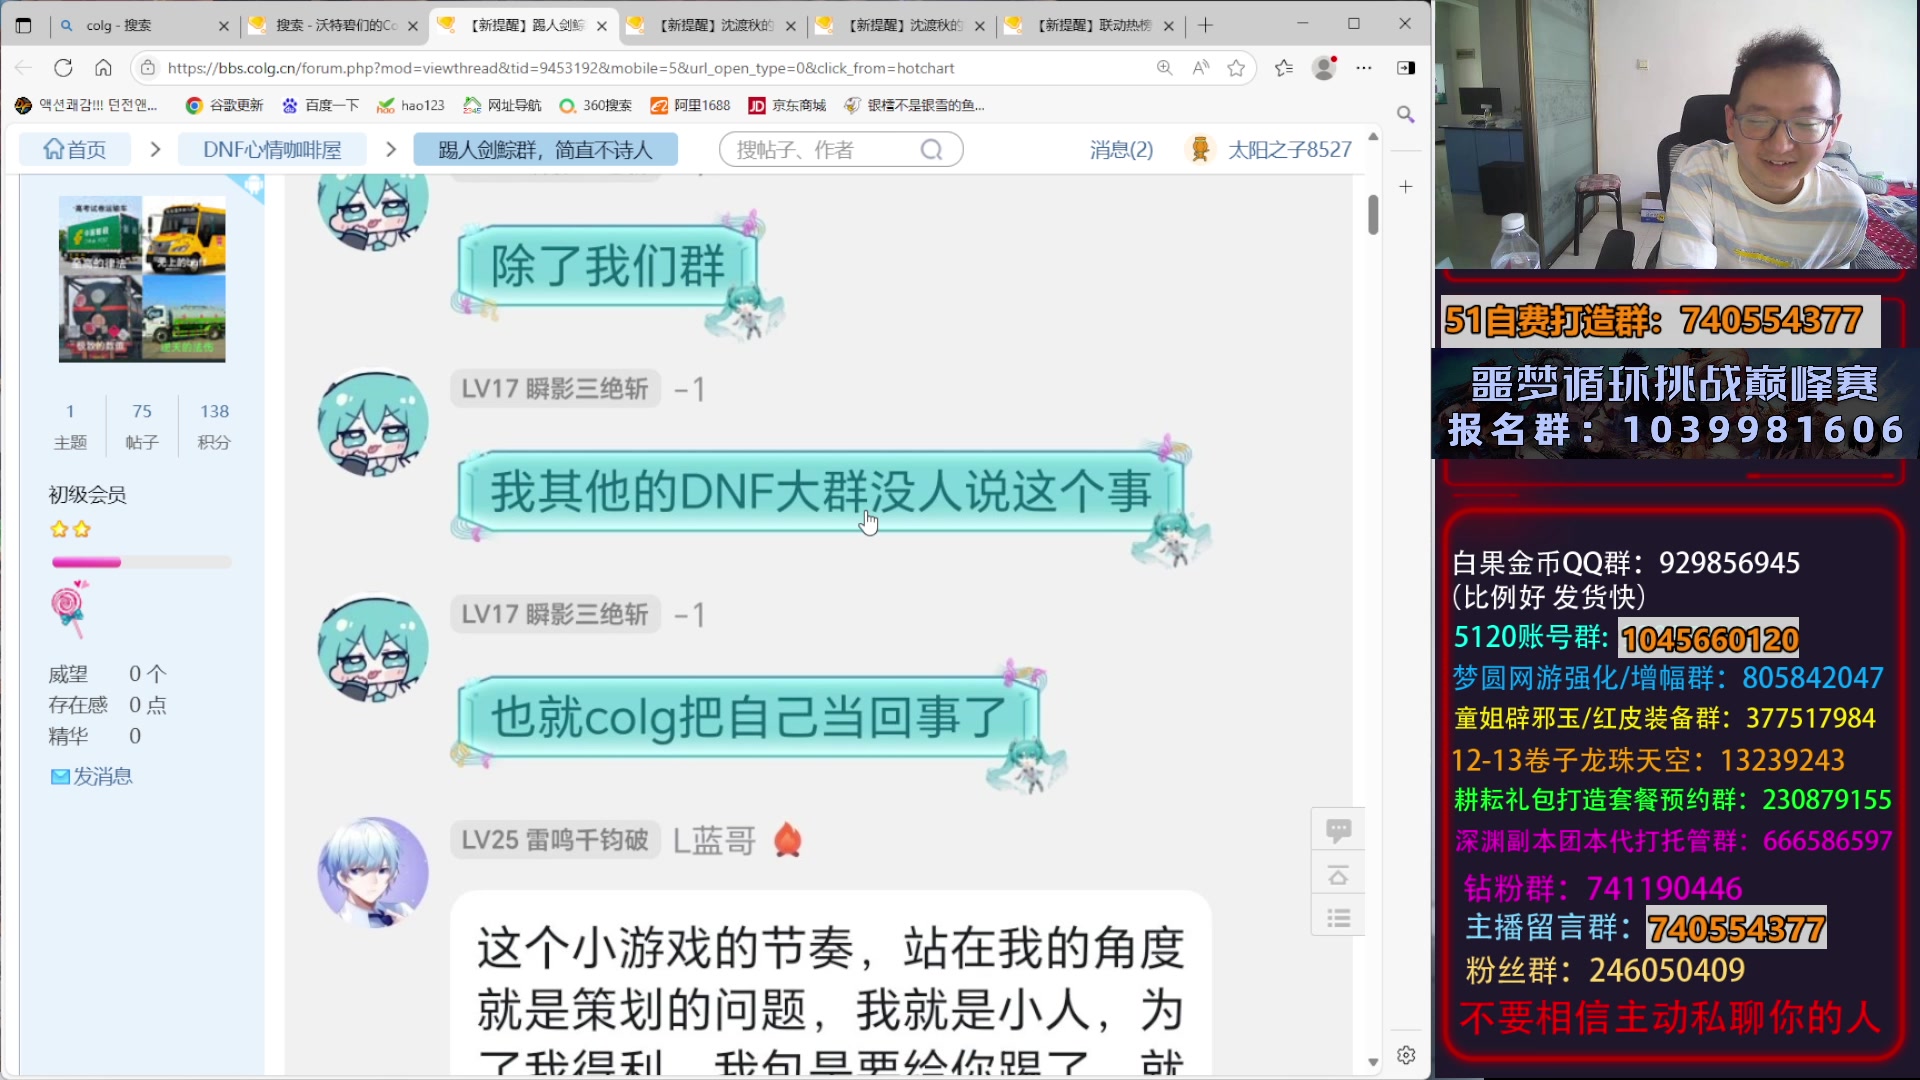Click the 75 帖子 post count
The width and height of the screenshot is (1920, 1080).
coord(142,426)
